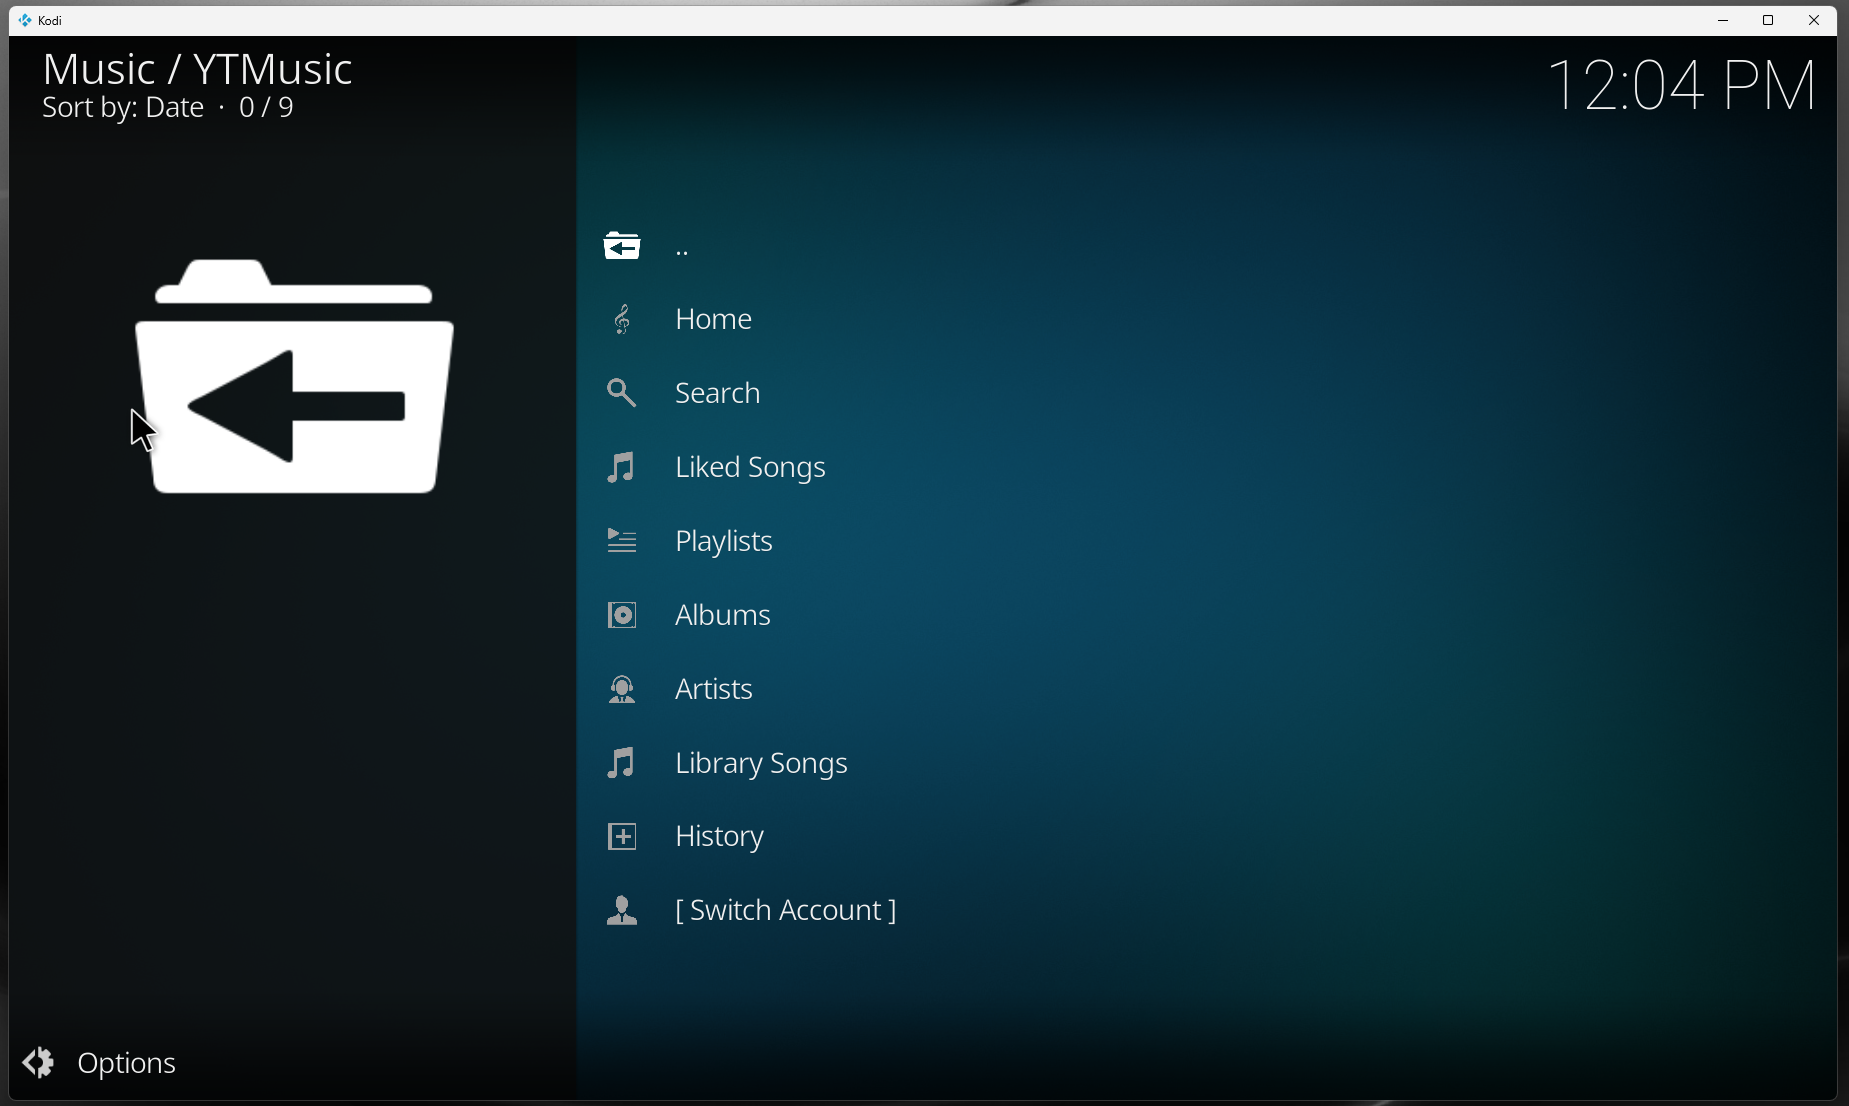Click the Sort by: Date label
The height and width of the screenshot is (1106, 1849).
(123, 108)
